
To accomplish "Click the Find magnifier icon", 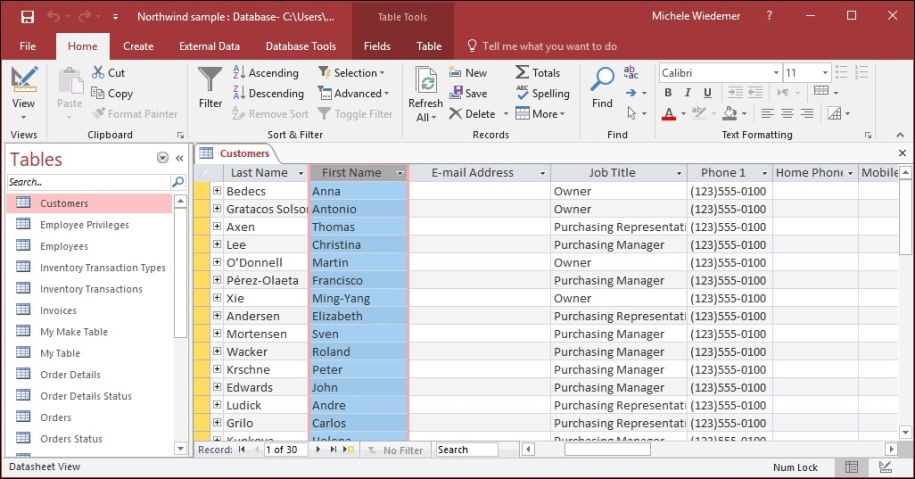I will coord(602,79).
